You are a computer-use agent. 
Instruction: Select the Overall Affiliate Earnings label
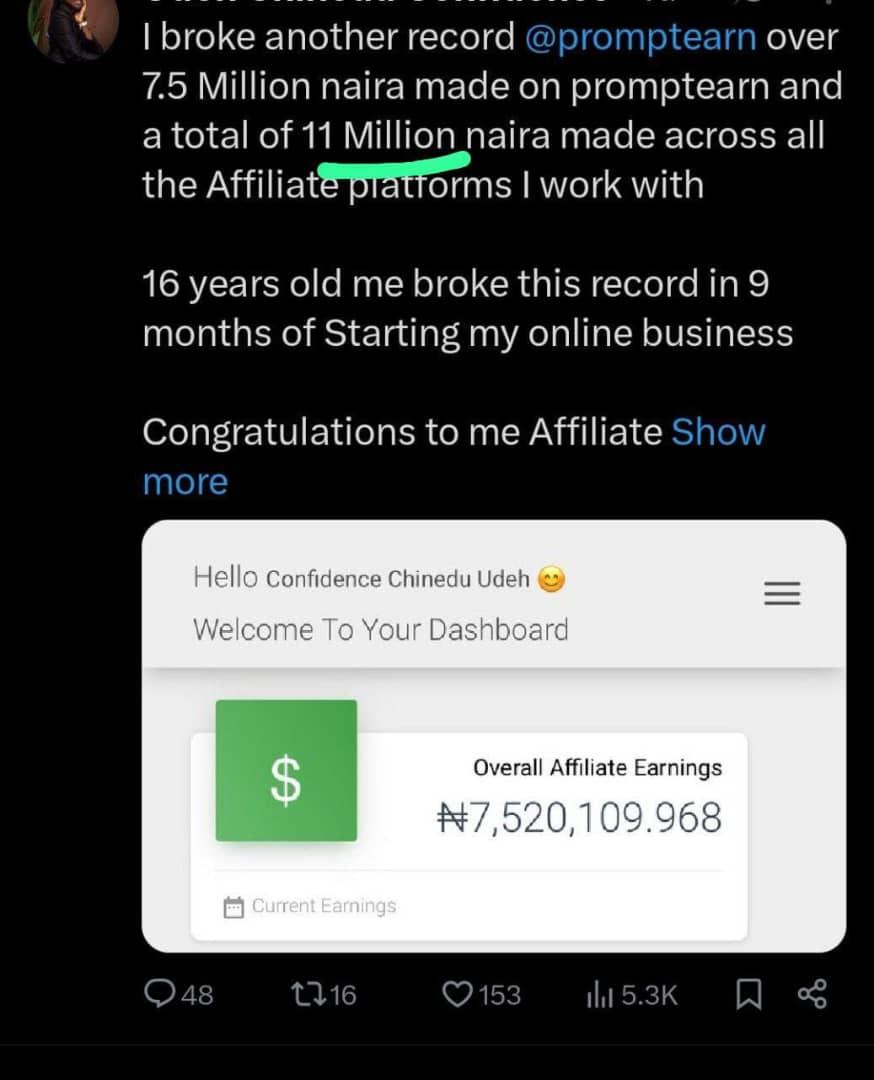(597, 768)
